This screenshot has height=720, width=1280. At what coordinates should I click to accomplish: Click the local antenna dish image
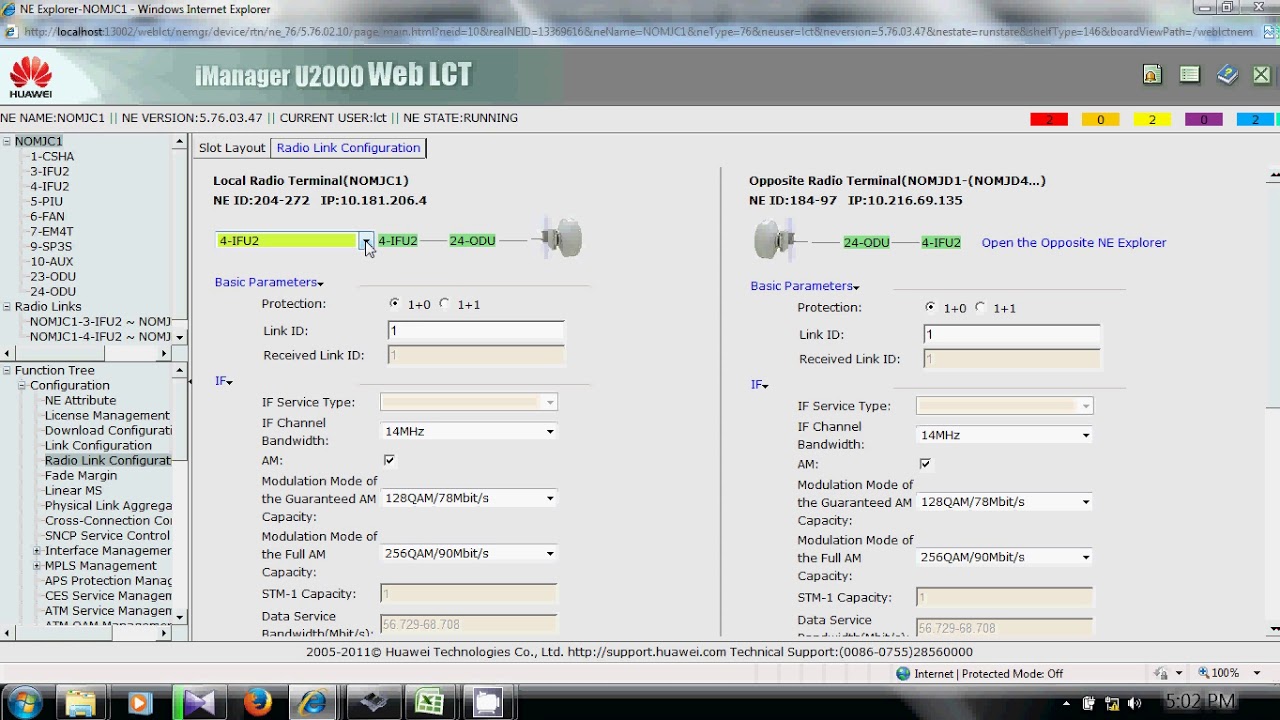561,239
